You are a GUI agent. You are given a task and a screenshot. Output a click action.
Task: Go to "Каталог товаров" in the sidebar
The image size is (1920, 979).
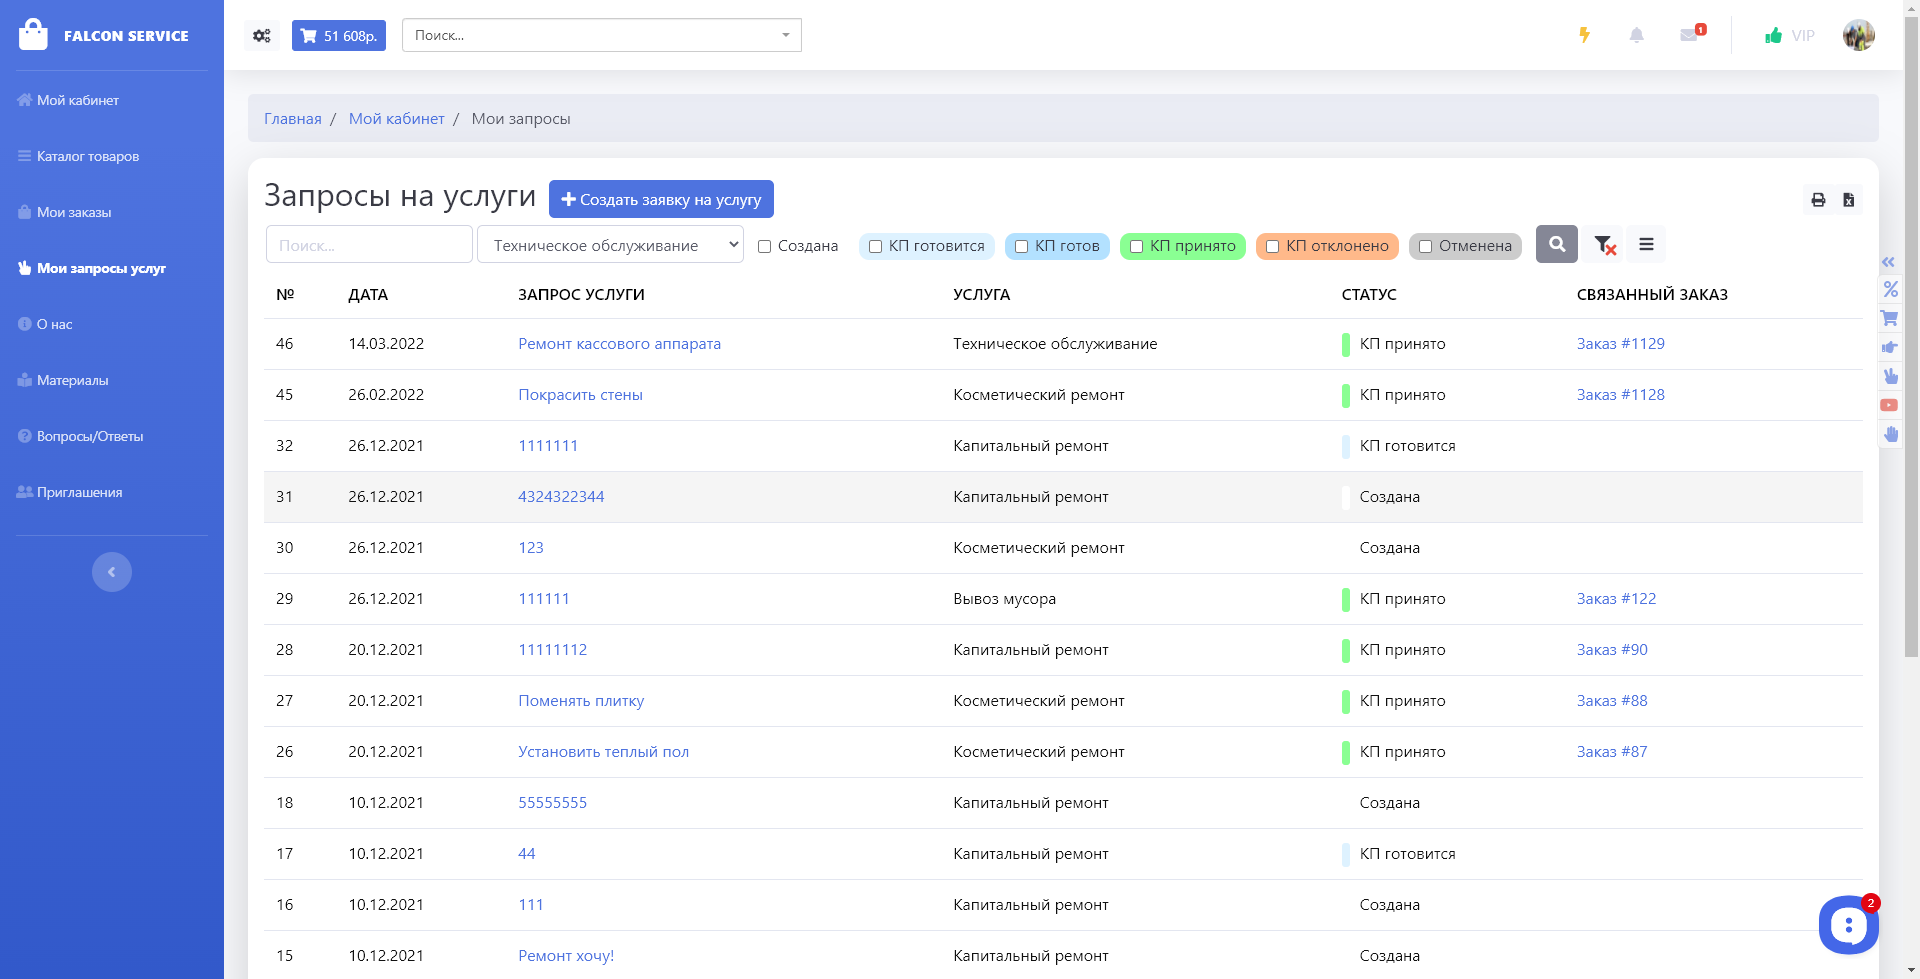pos(88,156)
